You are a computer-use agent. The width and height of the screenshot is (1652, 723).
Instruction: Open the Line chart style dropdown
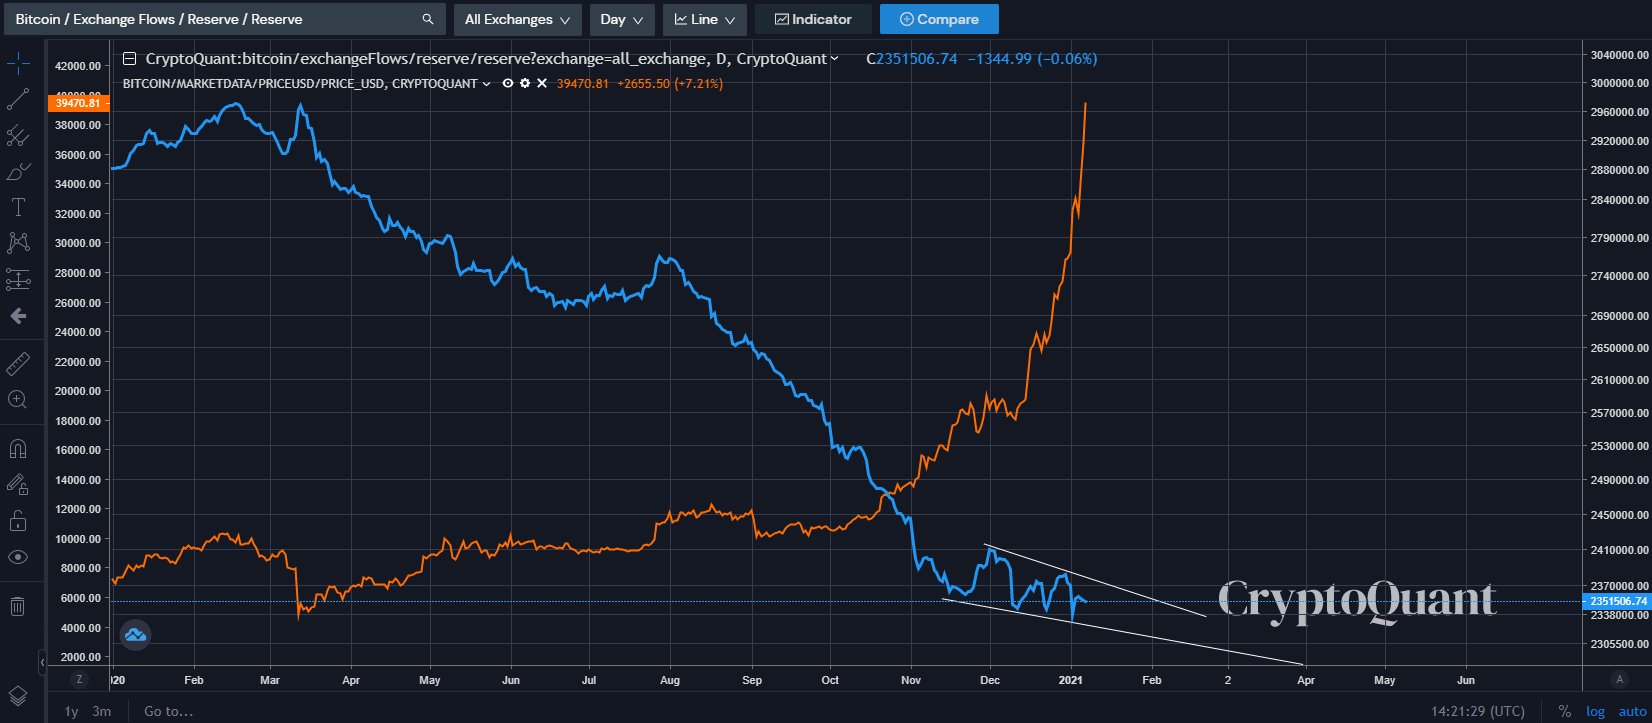[705, 19]
